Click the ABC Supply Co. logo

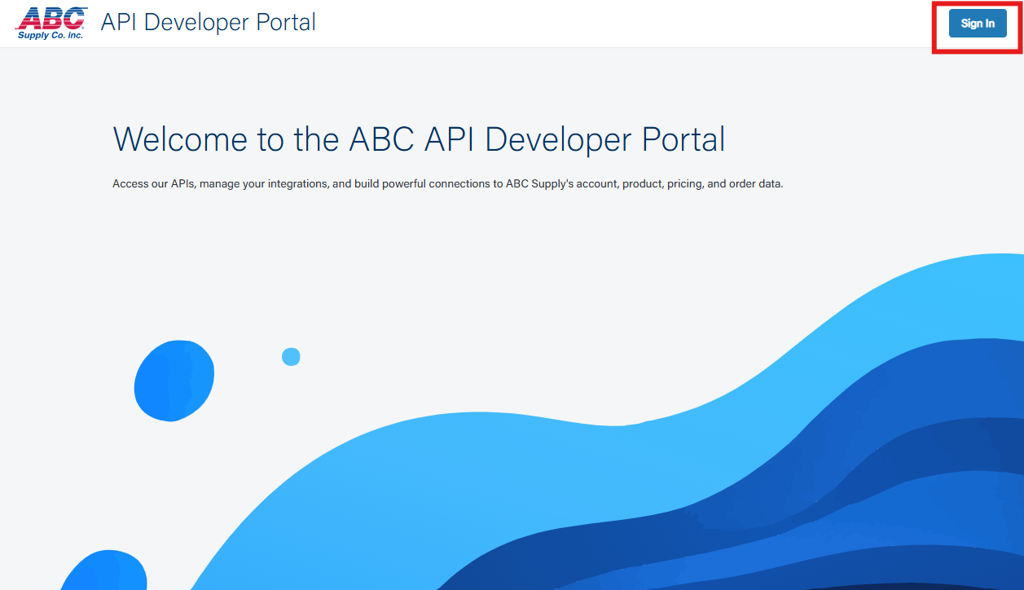(52, 19)
